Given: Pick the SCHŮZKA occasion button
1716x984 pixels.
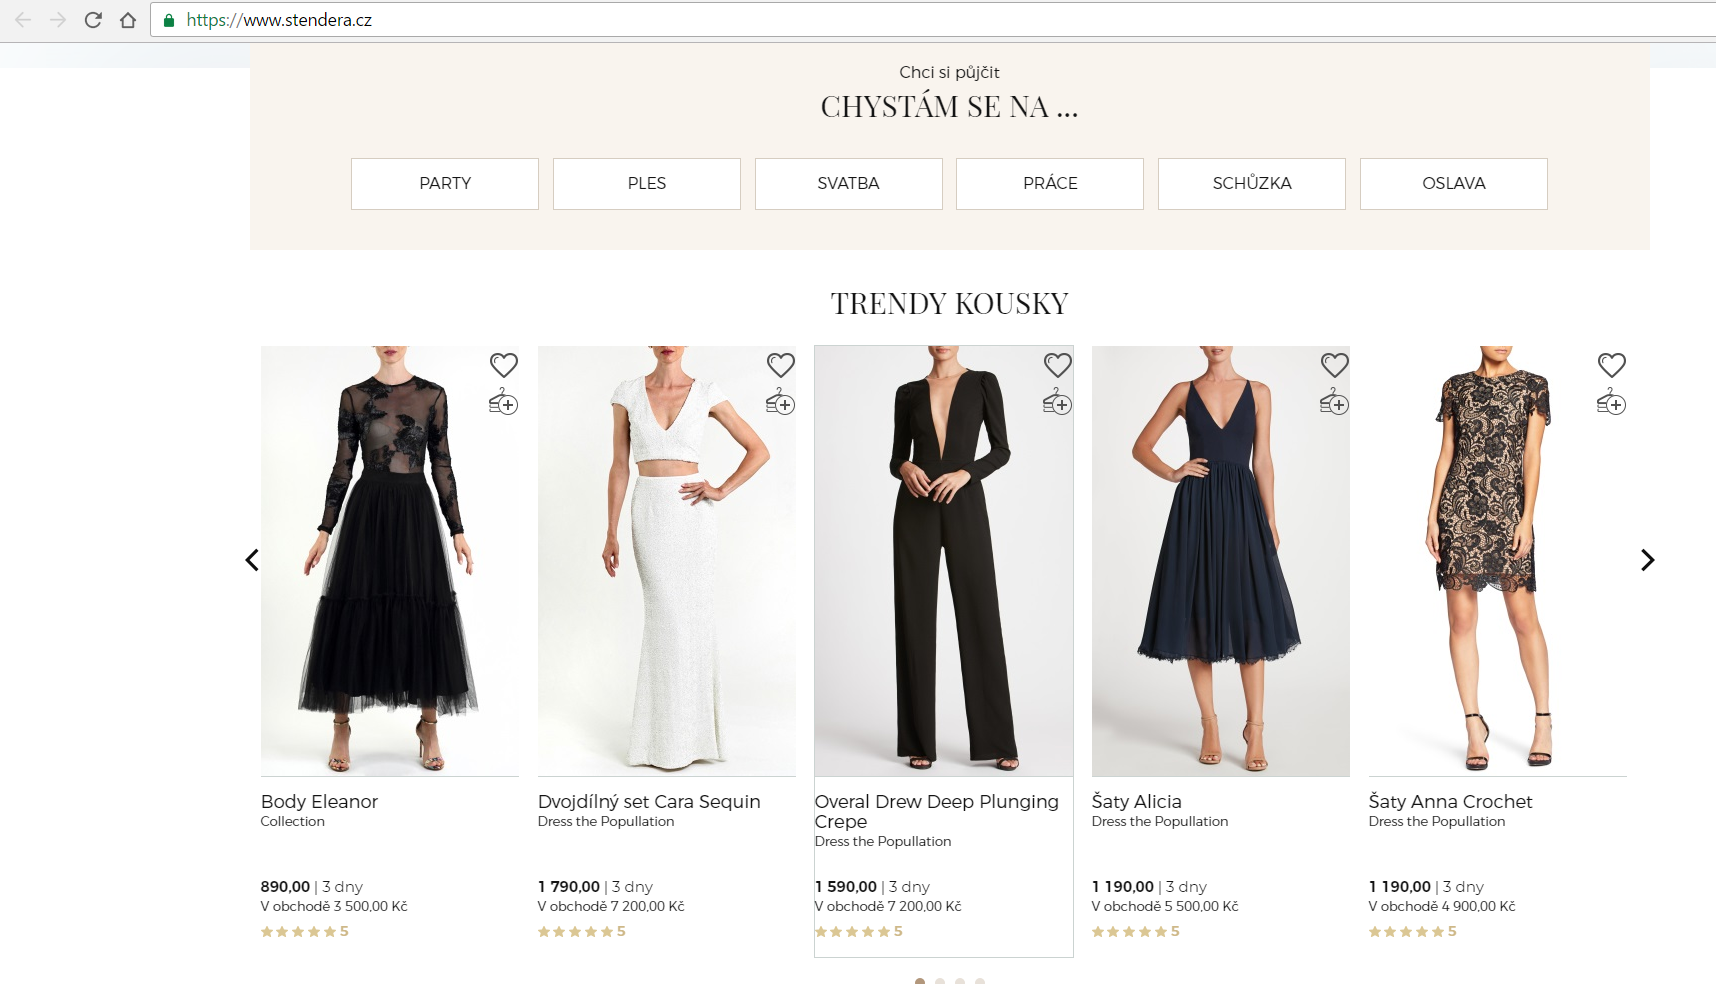Looking at the screenshot, I should pos(1251,184).
